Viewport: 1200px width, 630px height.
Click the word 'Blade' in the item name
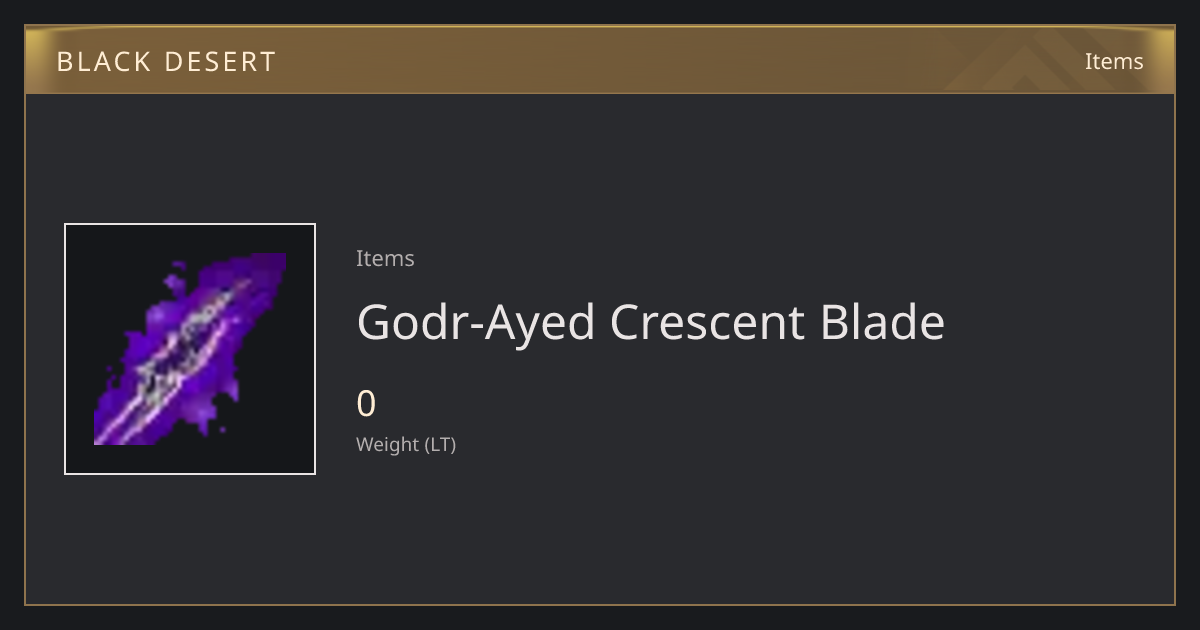click(x=882, y=322)
